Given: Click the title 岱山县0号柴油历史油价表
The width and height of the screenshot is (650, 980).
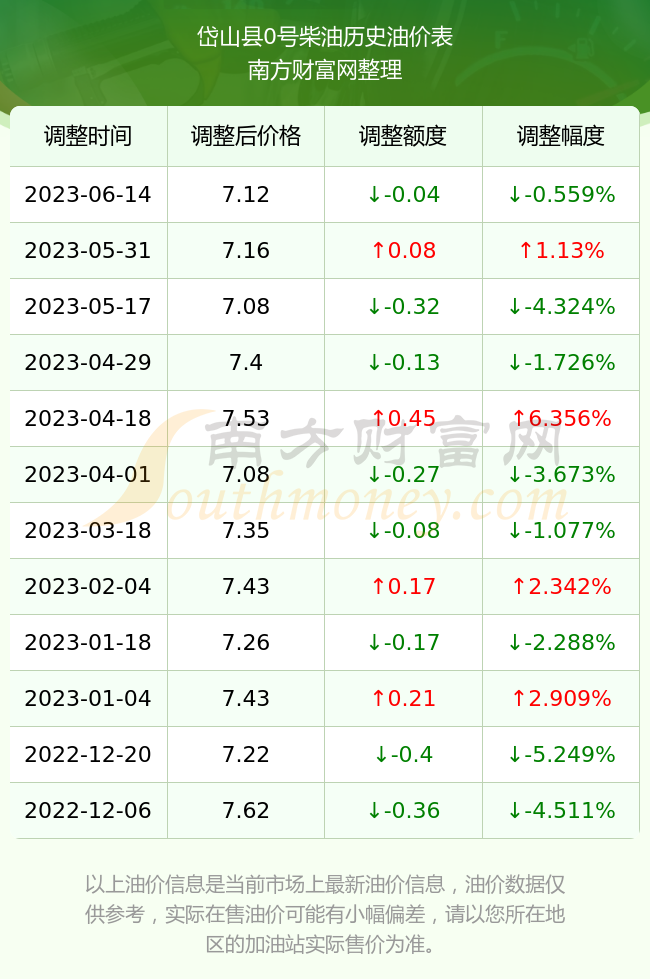Looking at the screenshot, I should [325, 37].
